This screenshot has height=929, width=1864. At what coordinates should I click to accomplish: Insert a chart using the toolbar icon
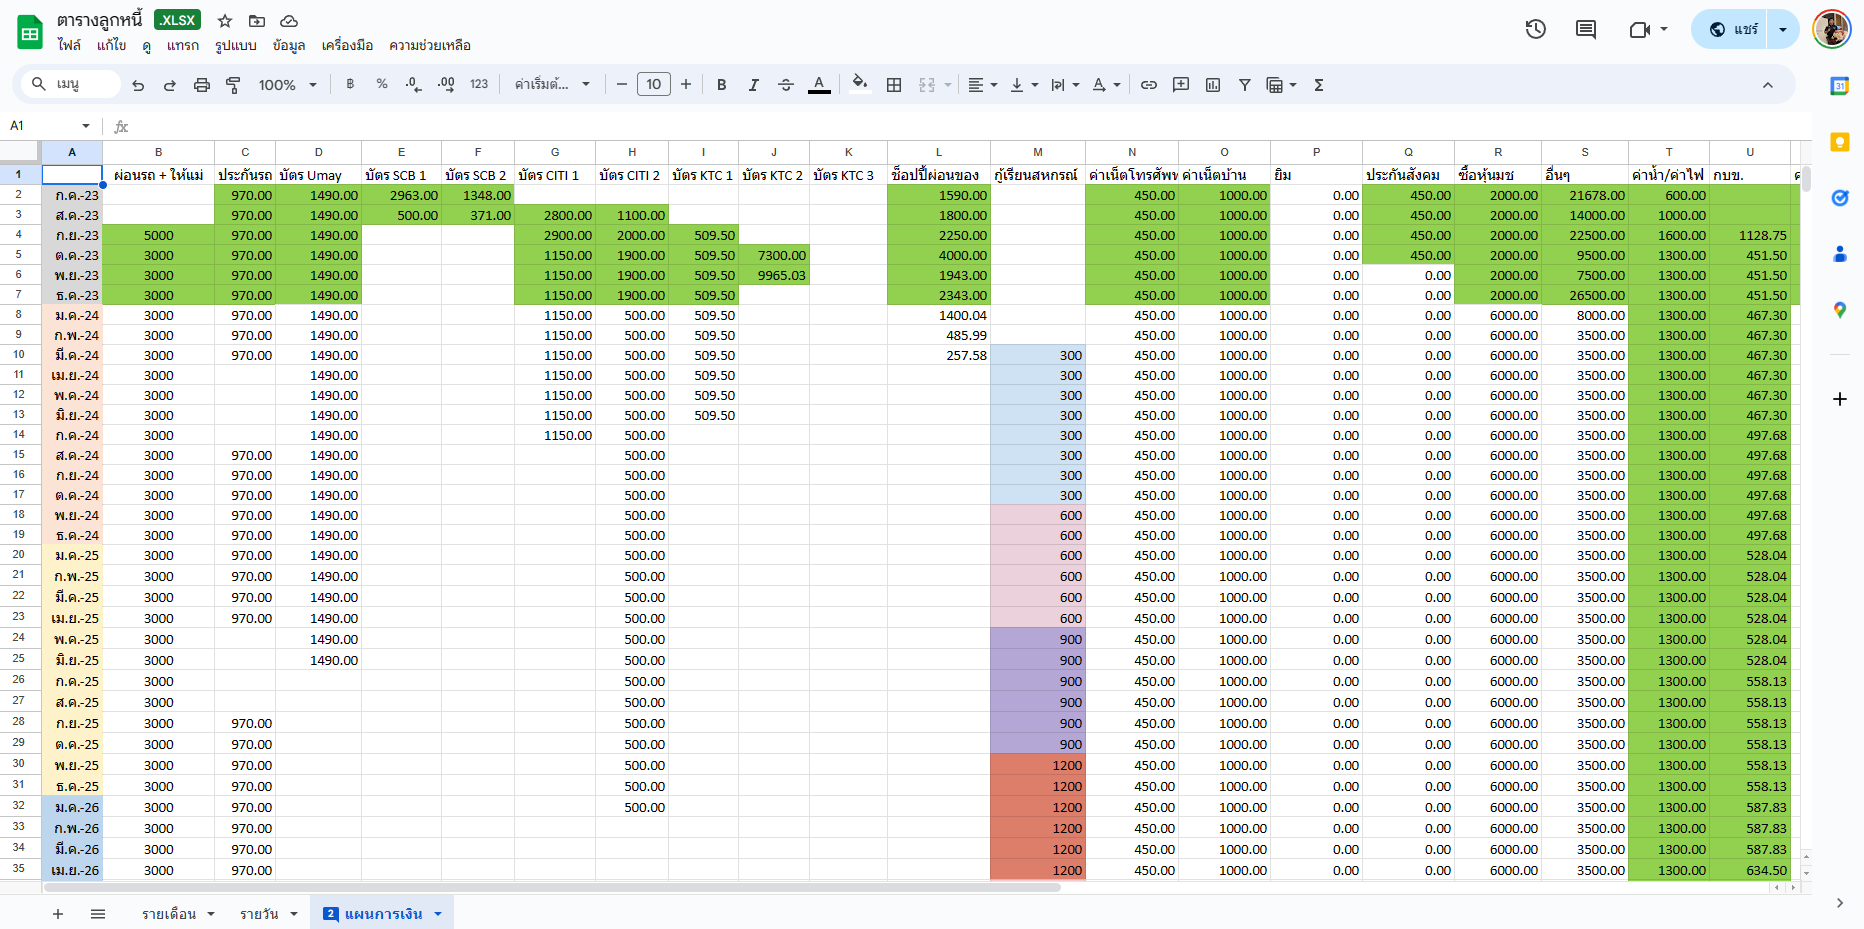[1213, 85]
